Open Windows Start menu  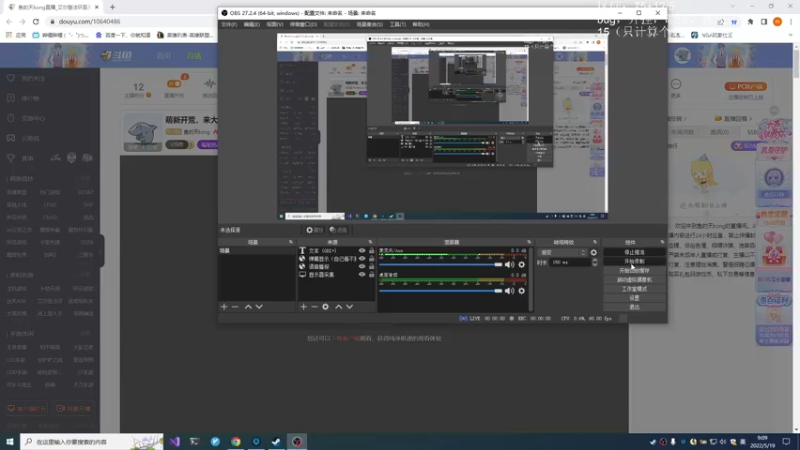click(10, 442)
